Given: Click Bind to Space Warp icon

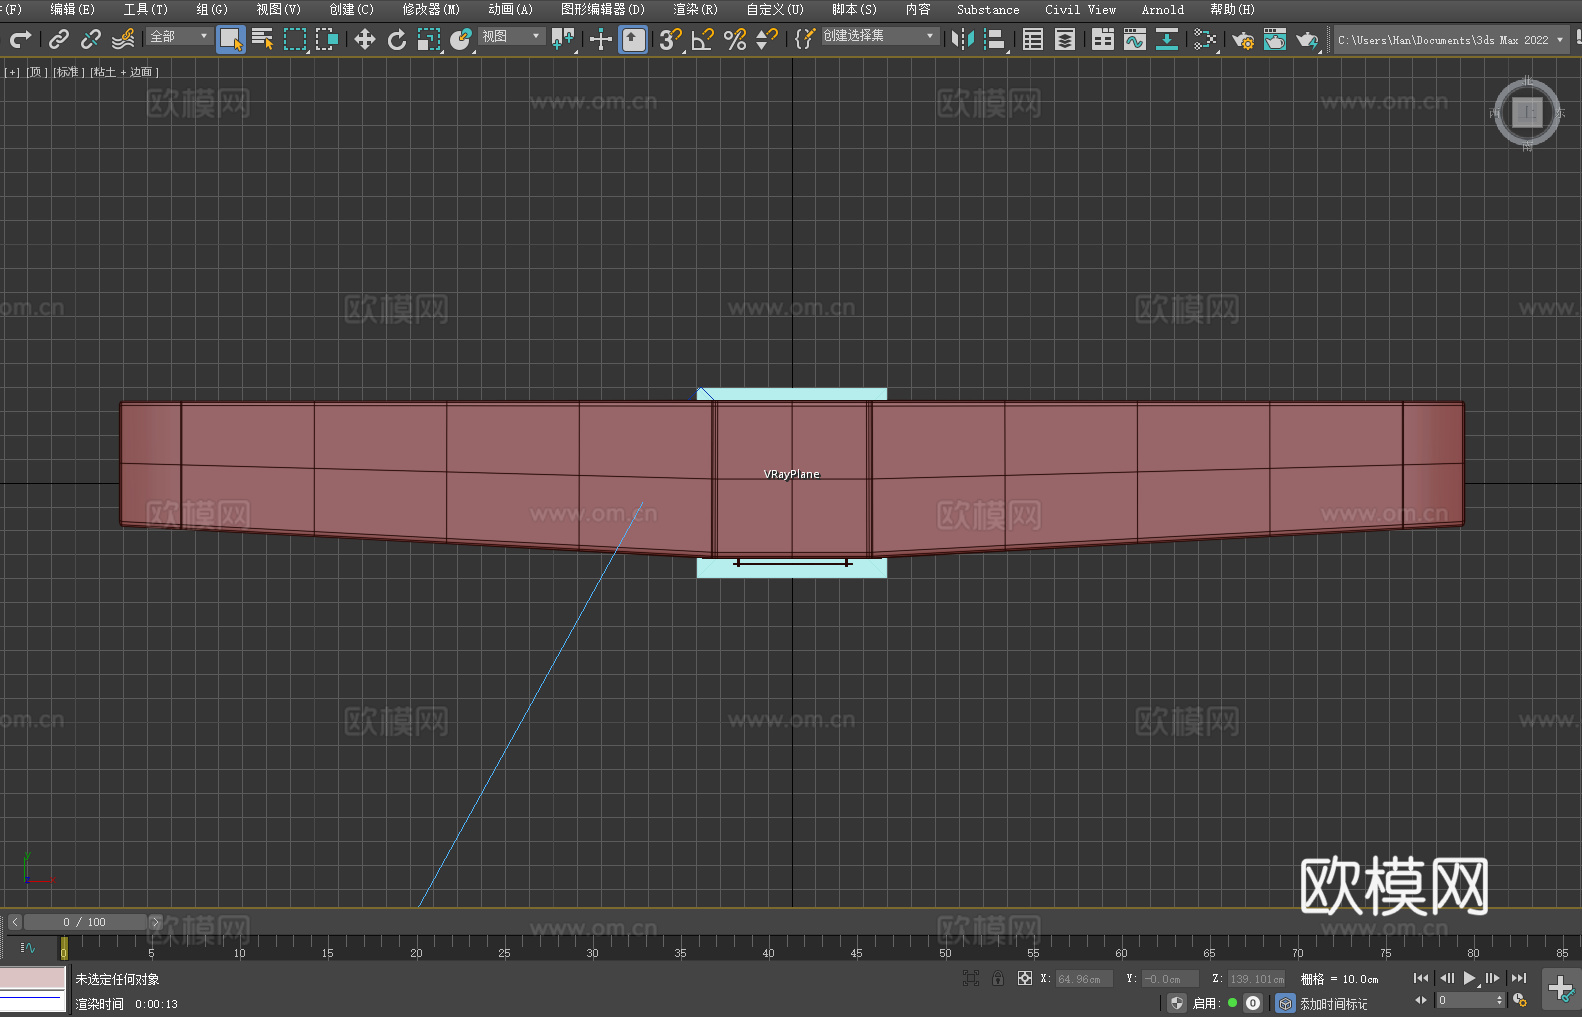Looking at the screenshot, I should click(123, 39).
